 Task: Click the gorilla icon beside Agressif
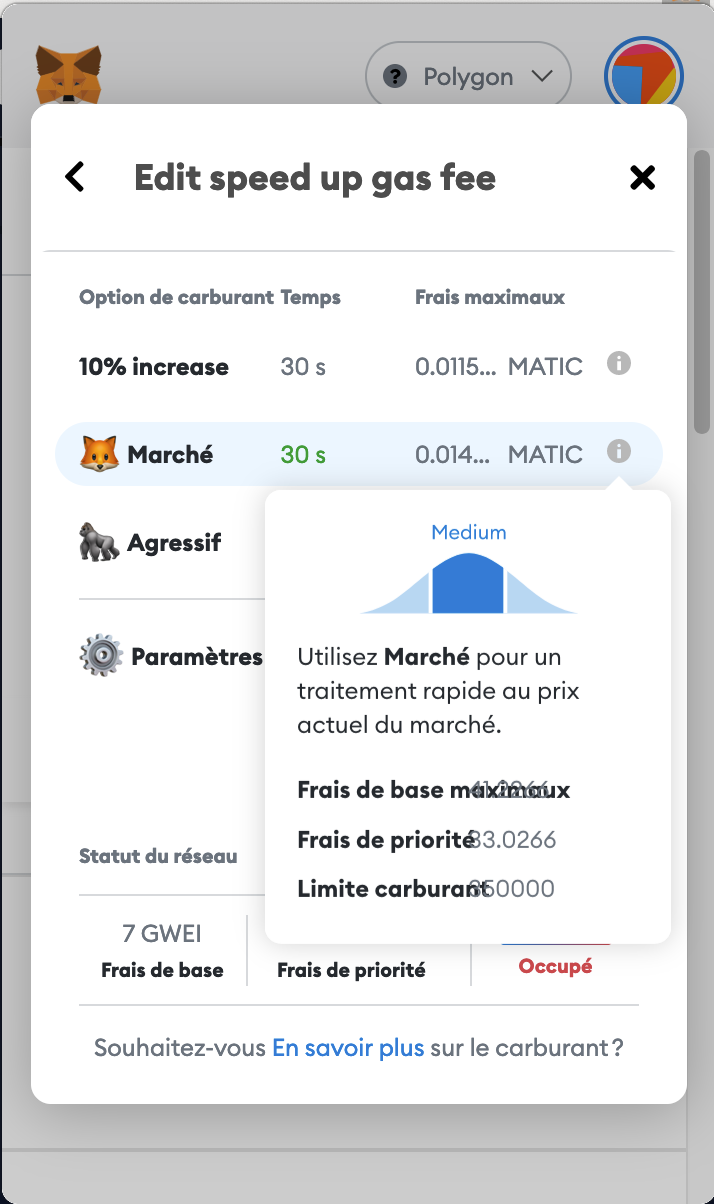point(101,542)
